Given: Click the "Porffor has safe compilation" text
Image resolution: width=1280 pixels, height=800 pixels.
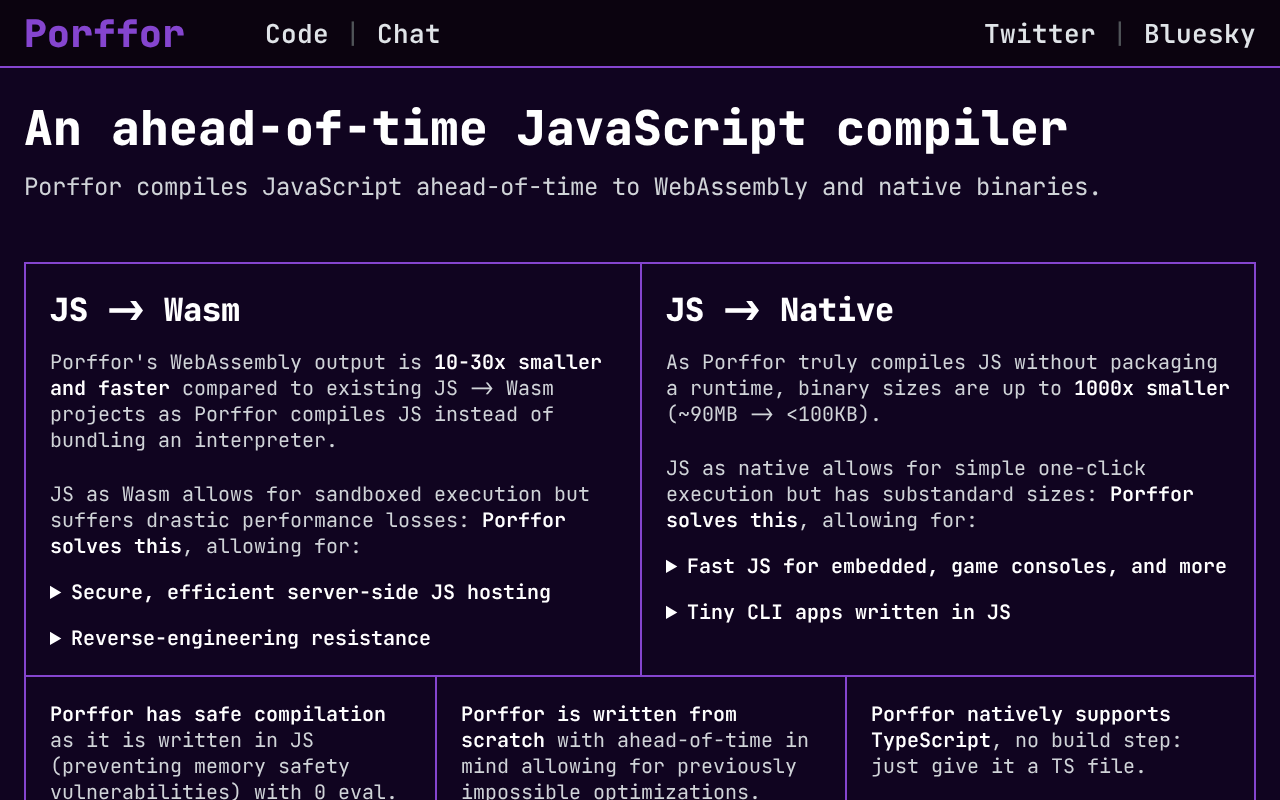Looking at the screenshot, I should coord(218,714).
